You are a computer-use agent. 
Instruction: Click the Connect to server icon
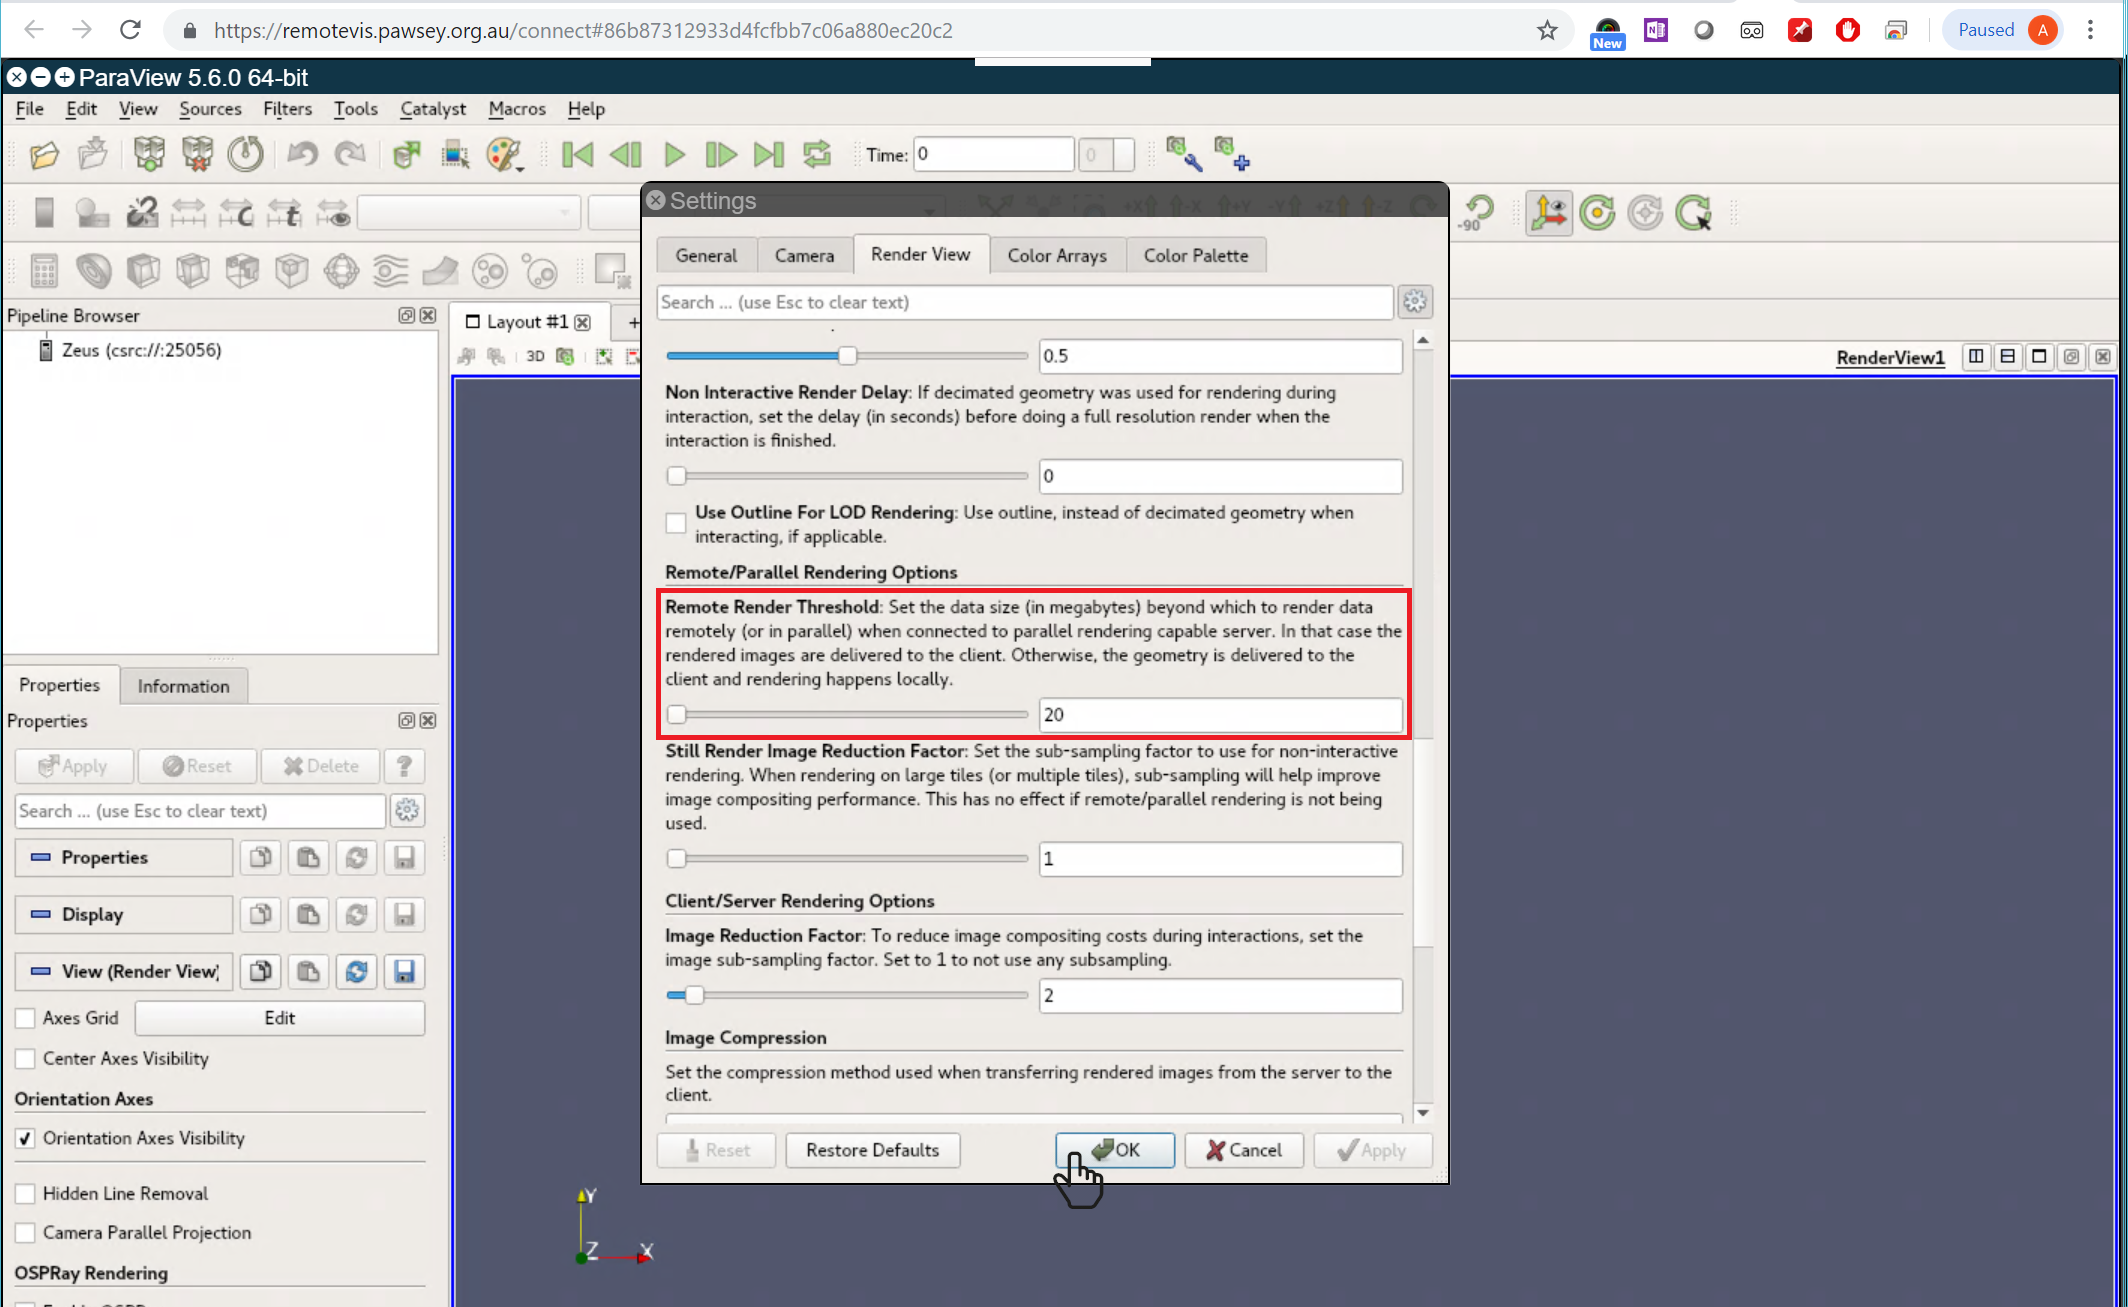[x=149, y=155]
